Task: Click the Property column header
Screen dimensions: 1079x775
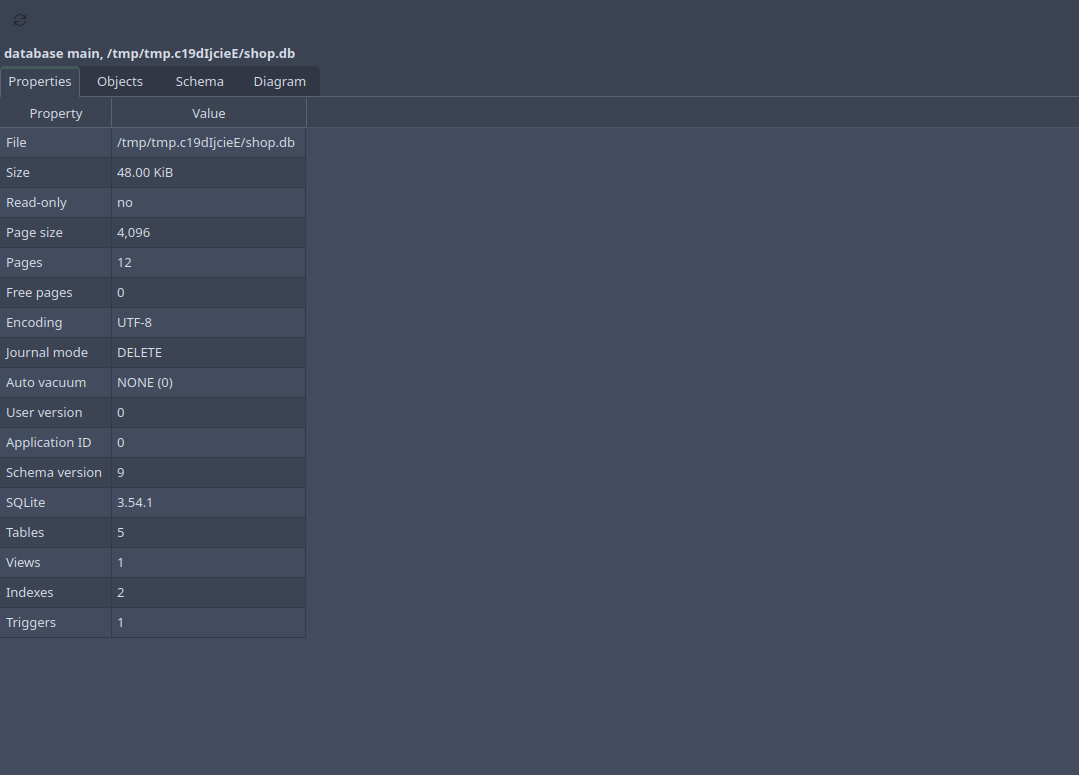Action: click(56, 113)
